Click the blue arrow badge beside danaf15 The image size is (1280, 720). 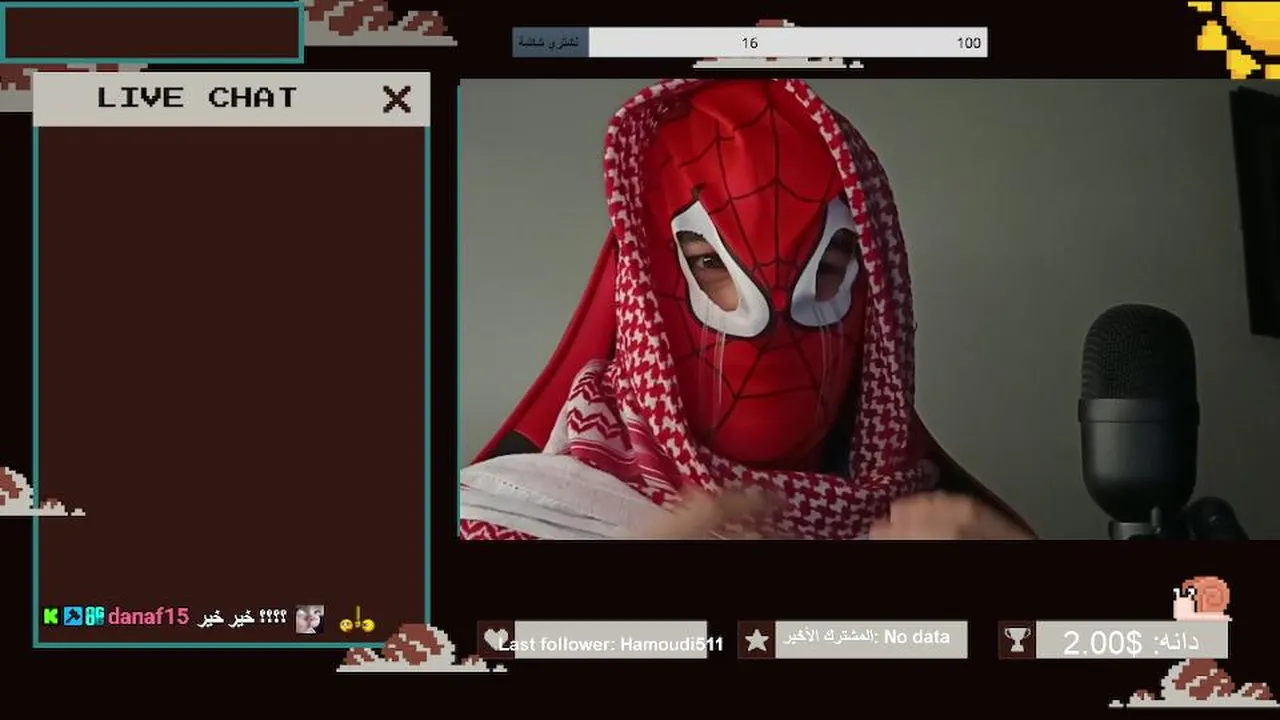[x=72, y=616]
